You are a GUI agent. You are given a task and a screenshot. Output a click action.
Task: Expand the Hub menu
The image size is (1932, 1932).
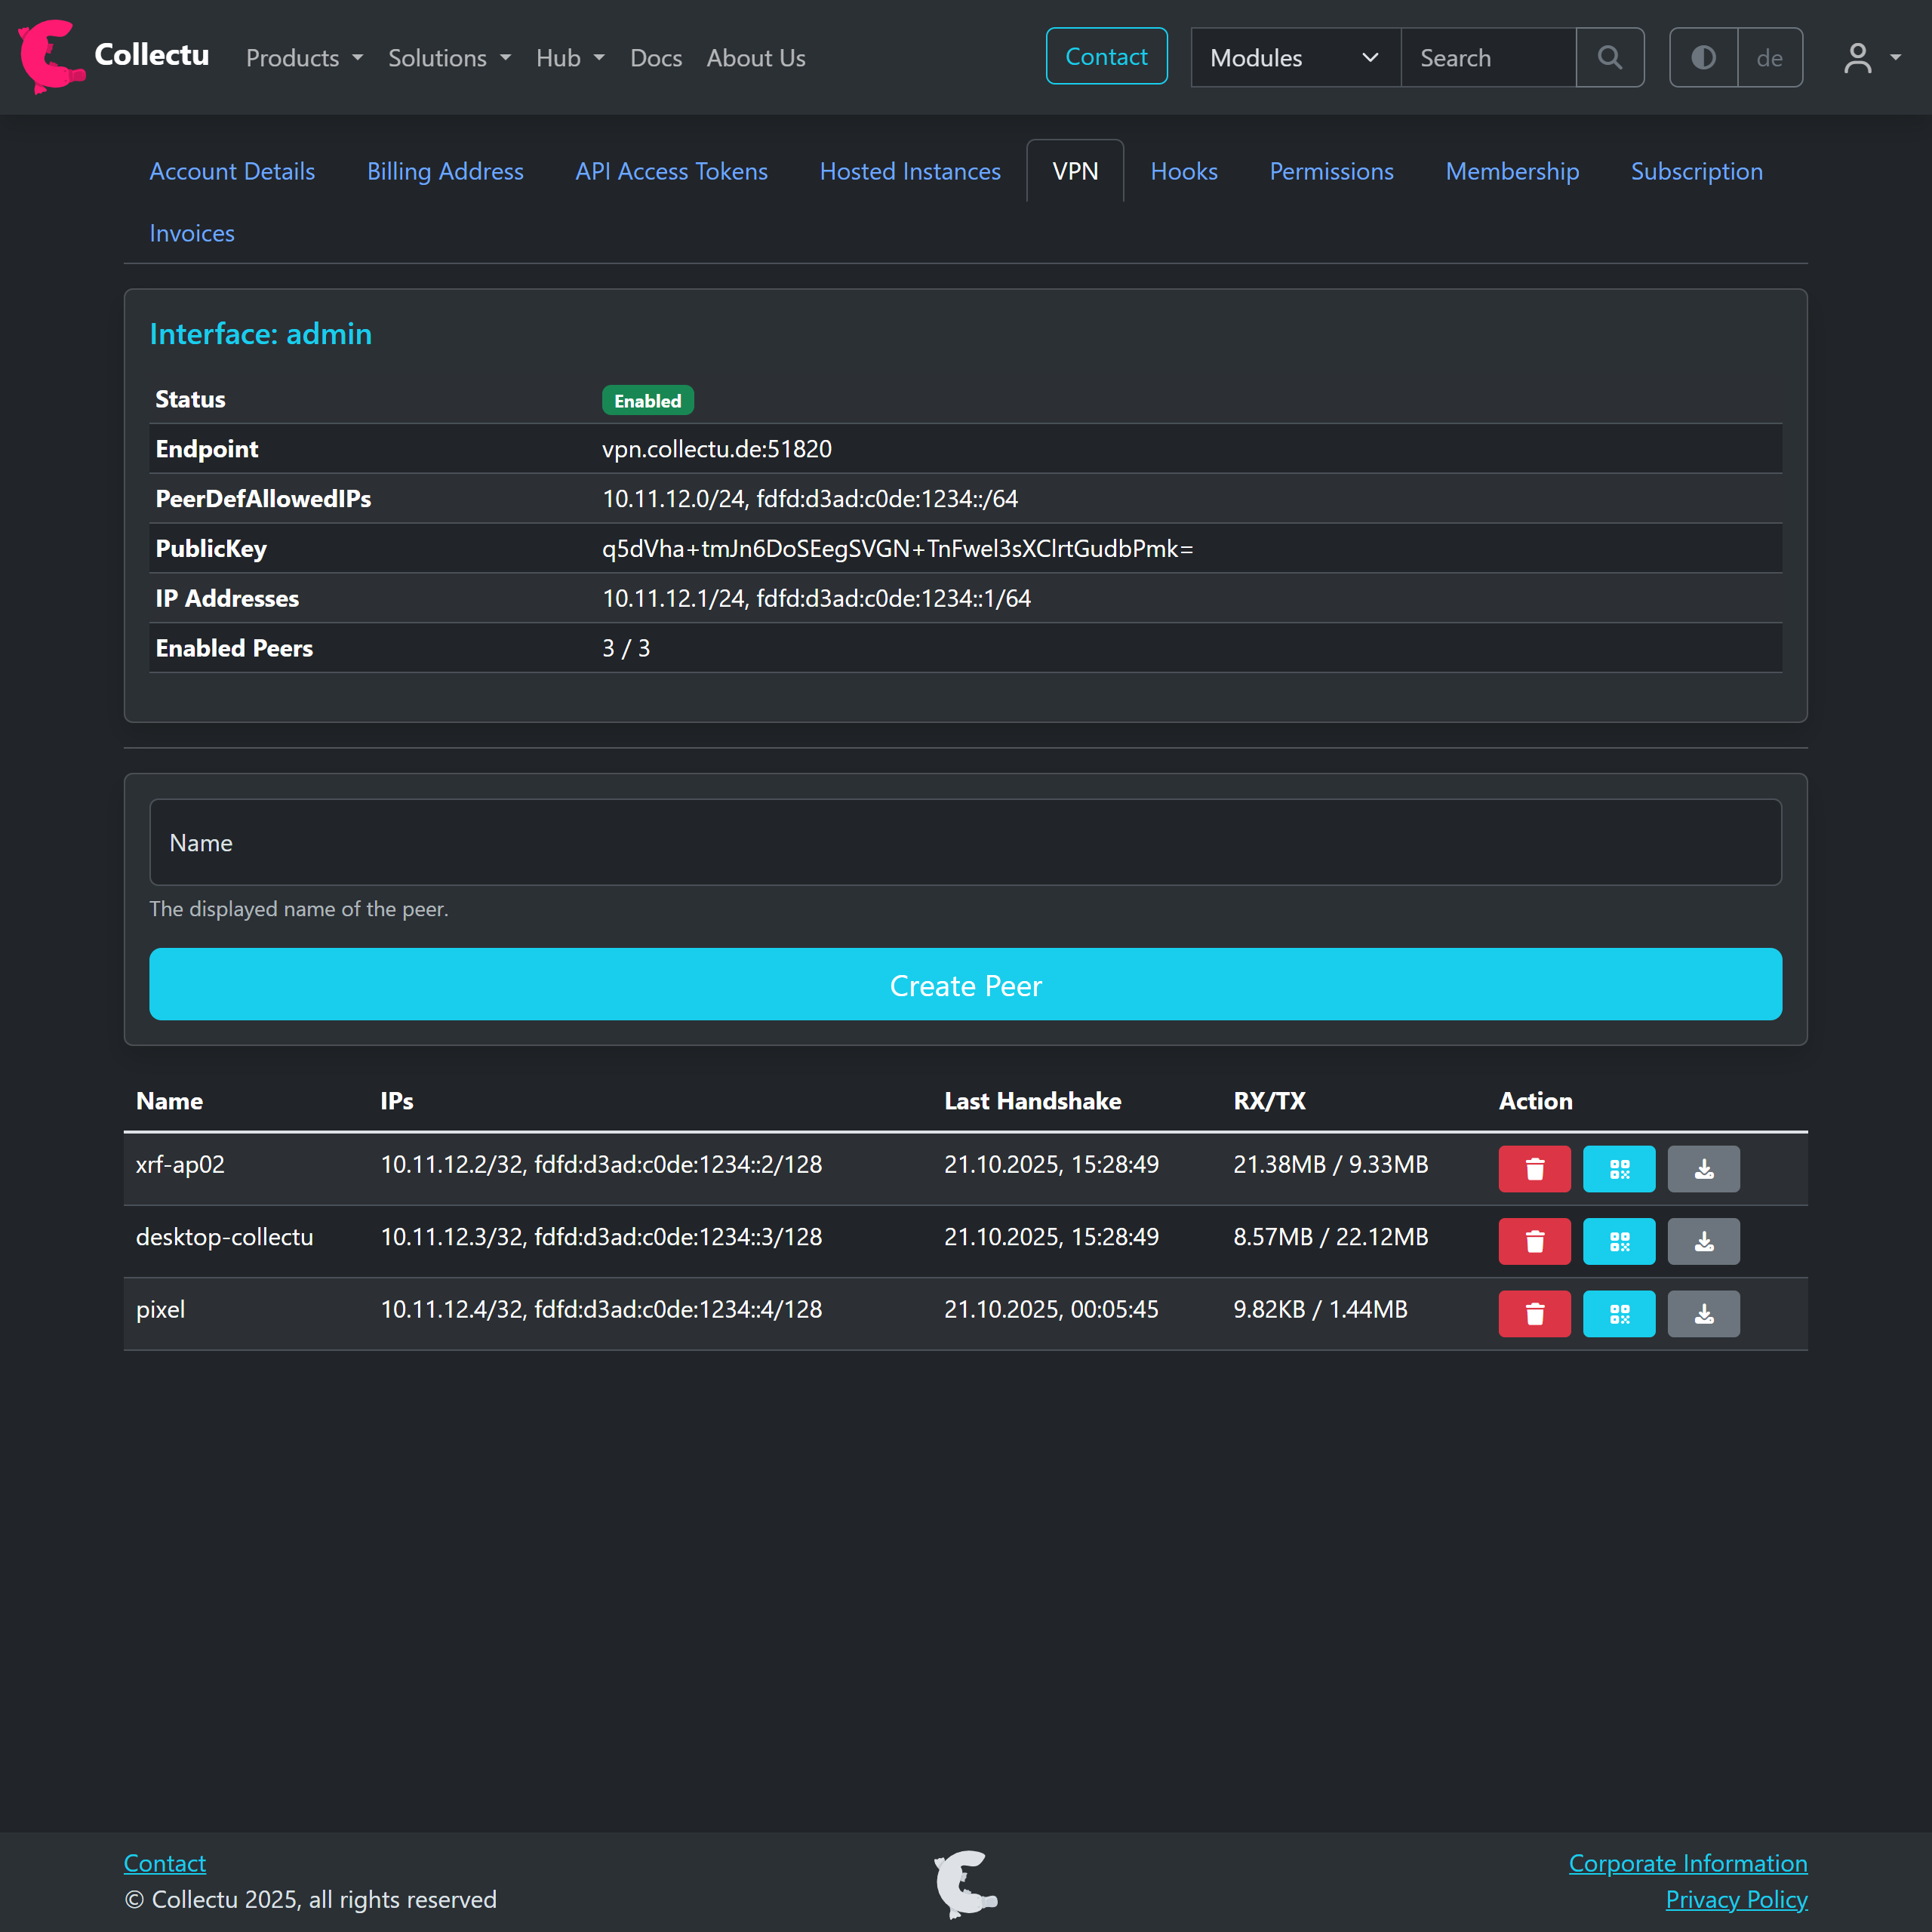[570, 58]
